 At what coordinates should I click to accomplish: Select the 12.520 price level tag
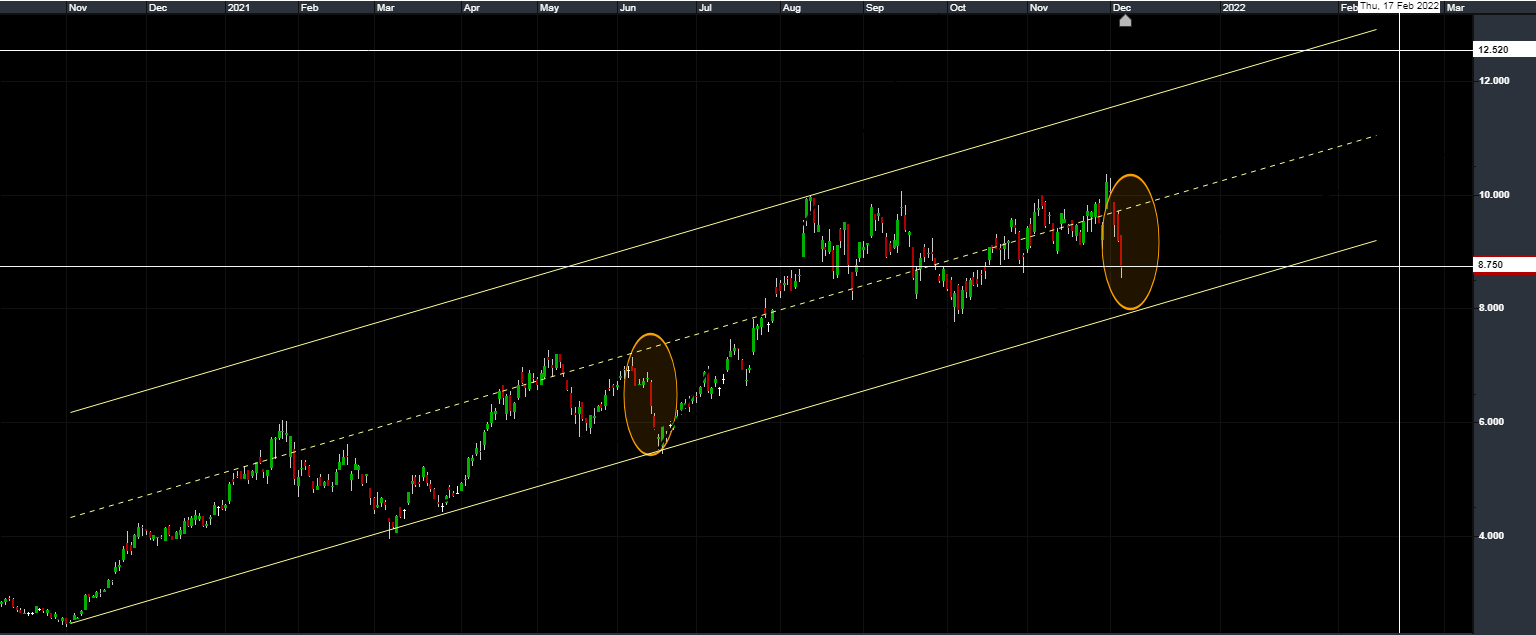click(1505, 50)
